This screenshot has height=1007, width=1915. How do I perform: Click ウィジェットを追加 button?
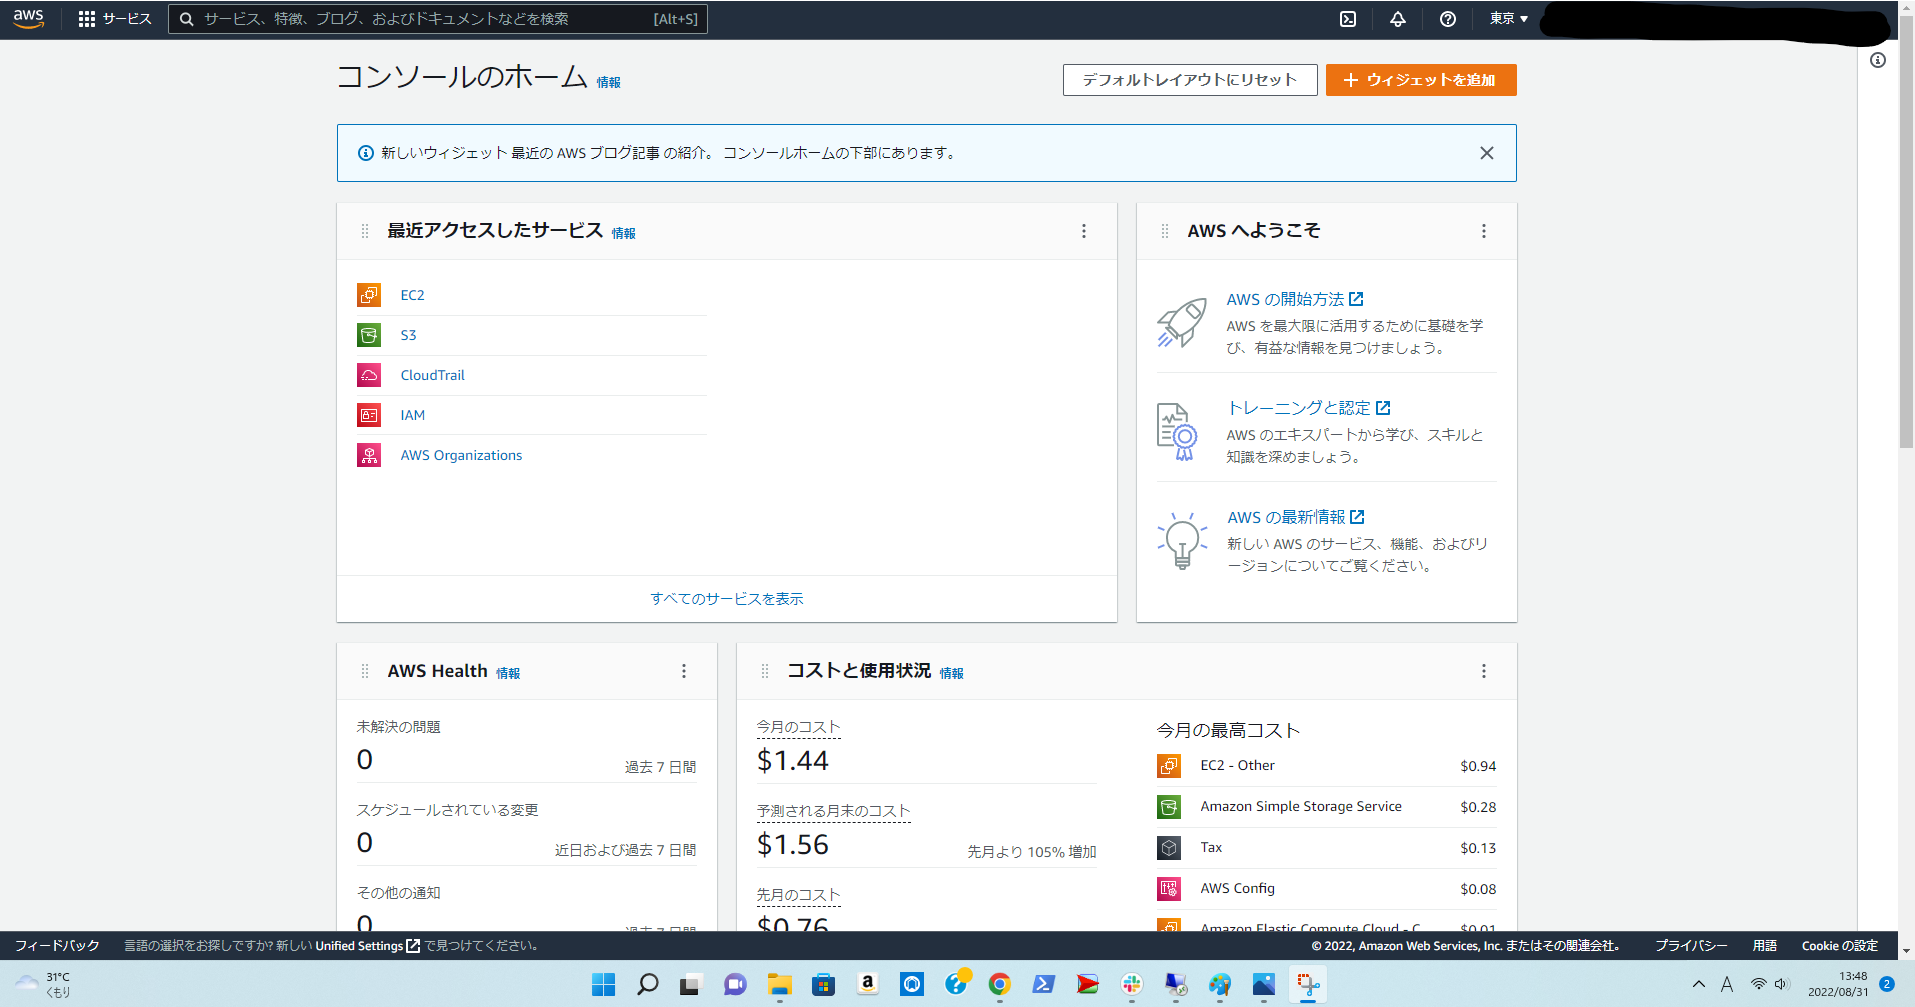(x=1421, y=80)
